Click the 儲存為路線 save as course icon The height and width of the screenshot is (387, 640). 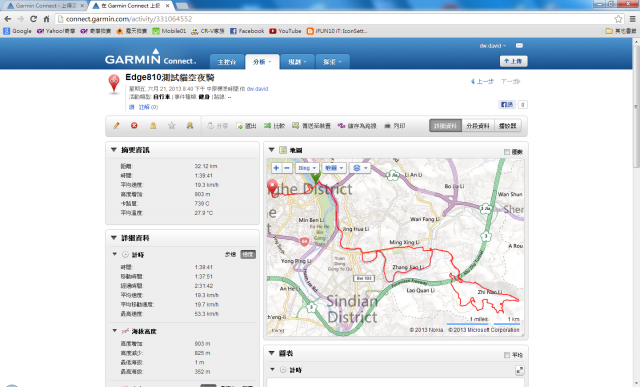[x=341, y=126]
